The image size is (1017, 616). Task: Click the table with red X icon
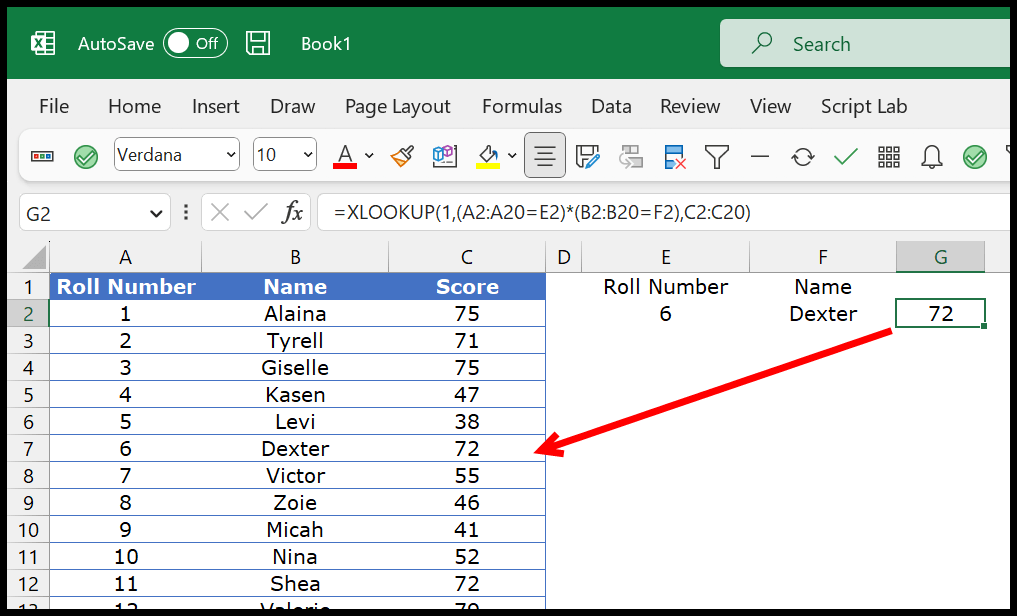pyautogui.click(x=675, y=156)
